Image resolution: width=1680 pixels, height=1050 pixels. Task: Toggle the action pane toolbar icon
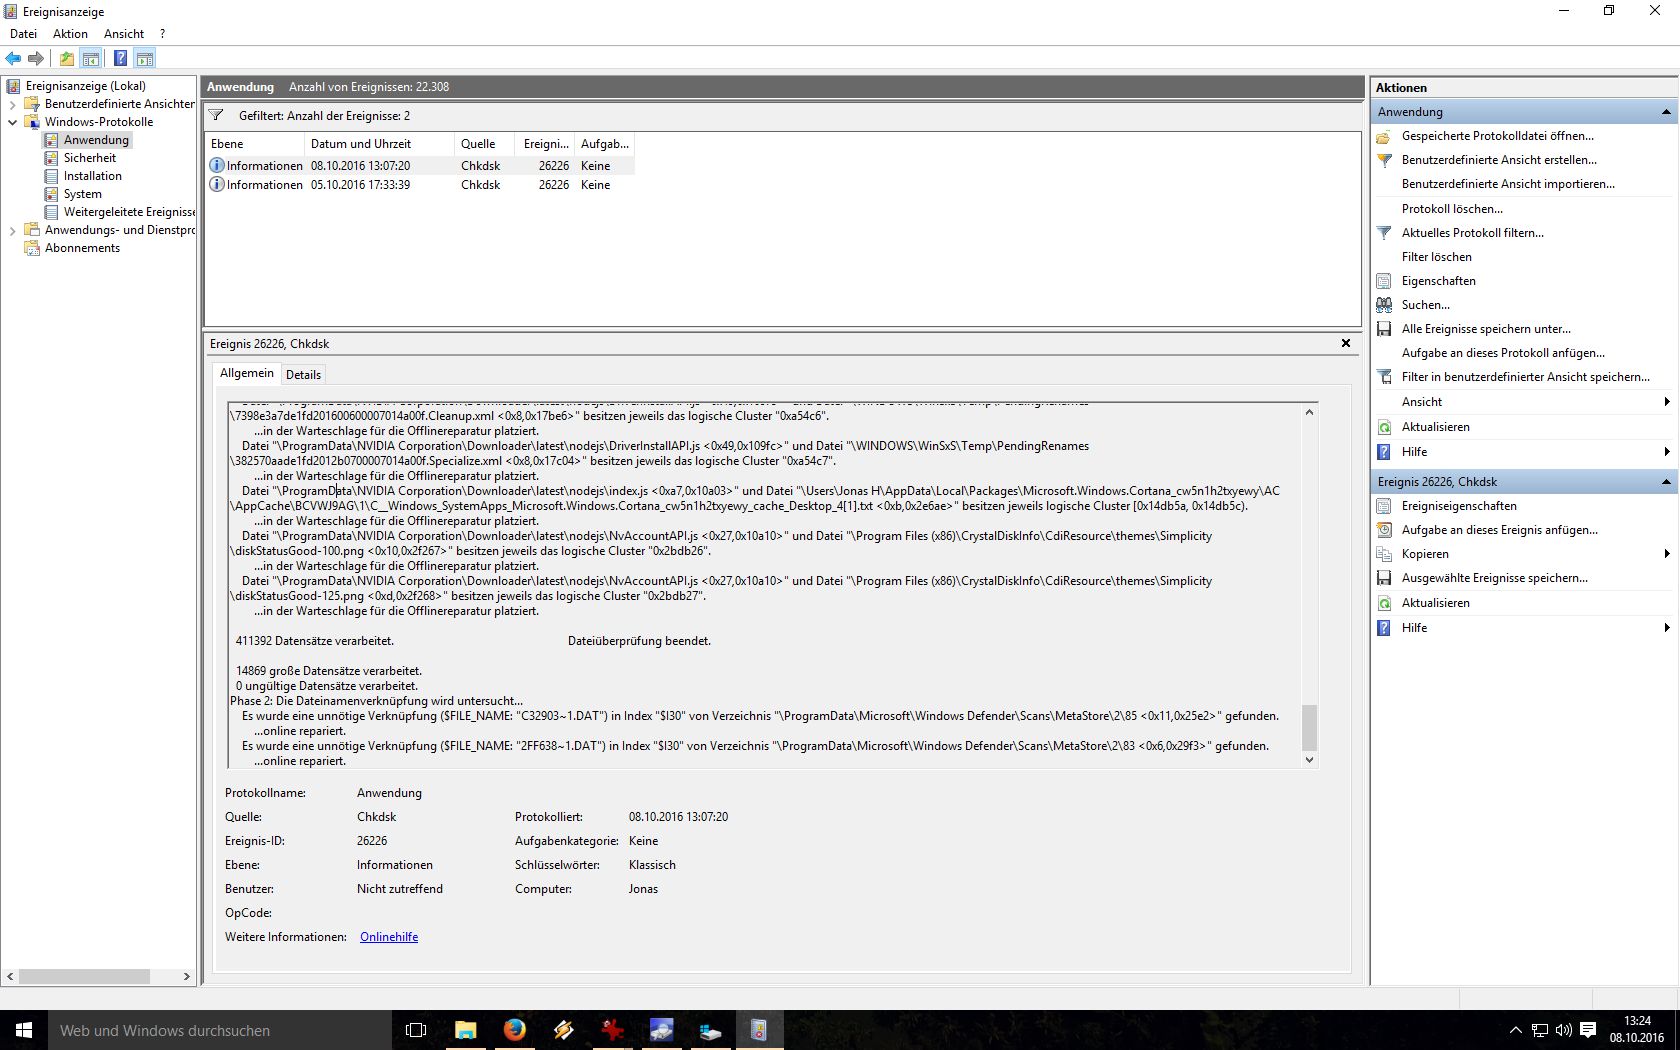(x=145, y=59)
